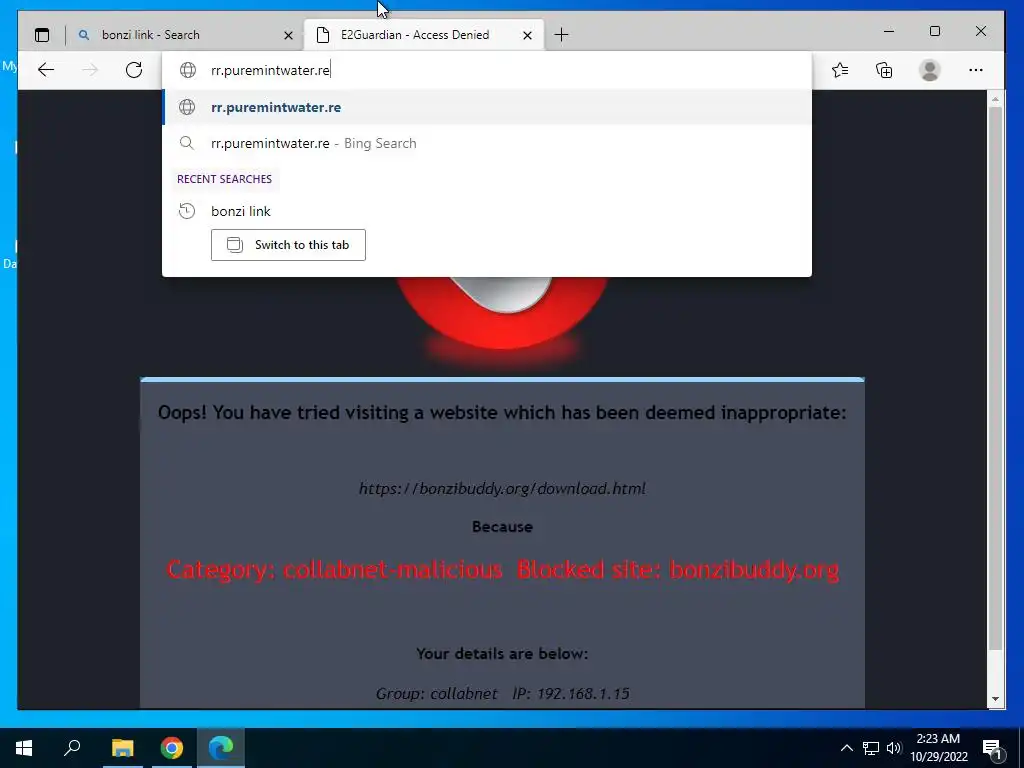Launch Google Chrome from the taskbar

pyautogui.click(x=172, y=748)
